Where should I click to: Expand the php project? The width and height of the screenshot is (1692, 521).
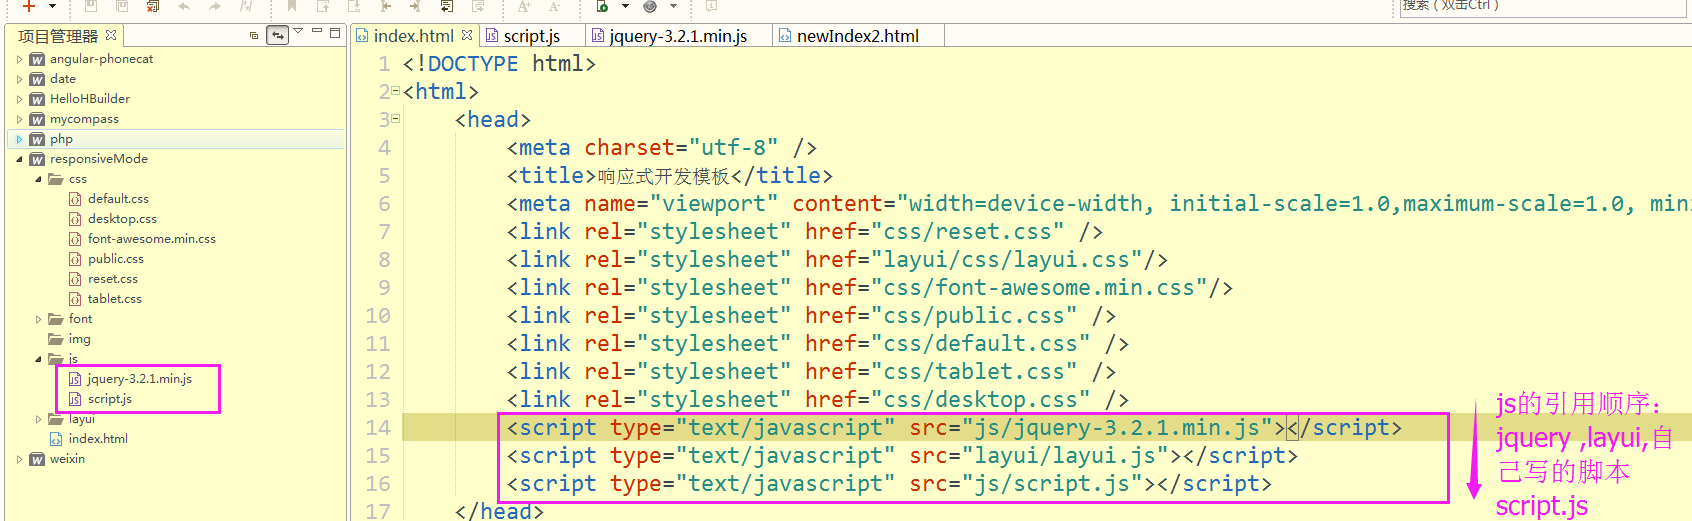(x=19, y=139)
